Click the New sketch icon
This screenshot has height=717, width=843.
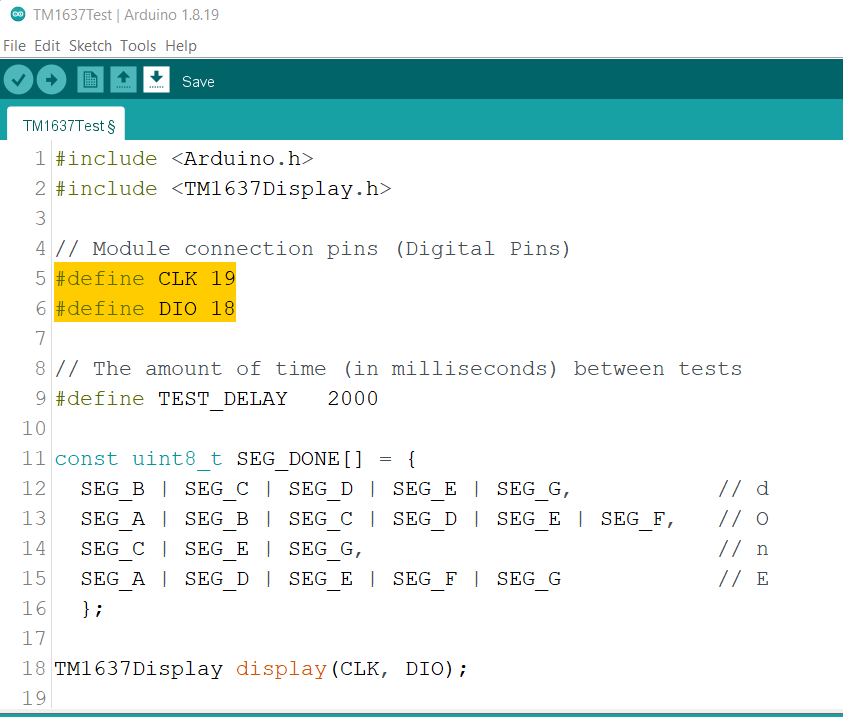(90, 80)
